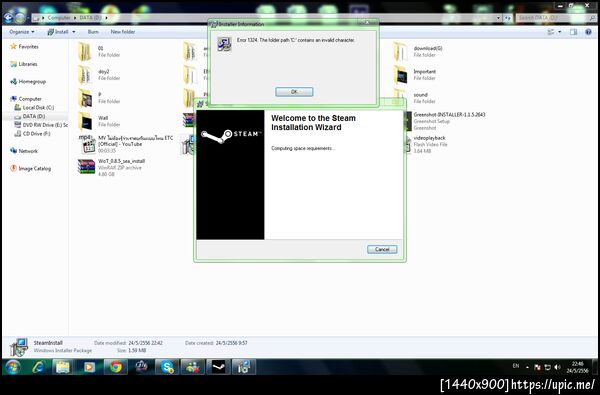Image resolution: width=600 pixels, height=395 pixels.
Task: Select the Important folder
Action: click(x=415, y=75)
